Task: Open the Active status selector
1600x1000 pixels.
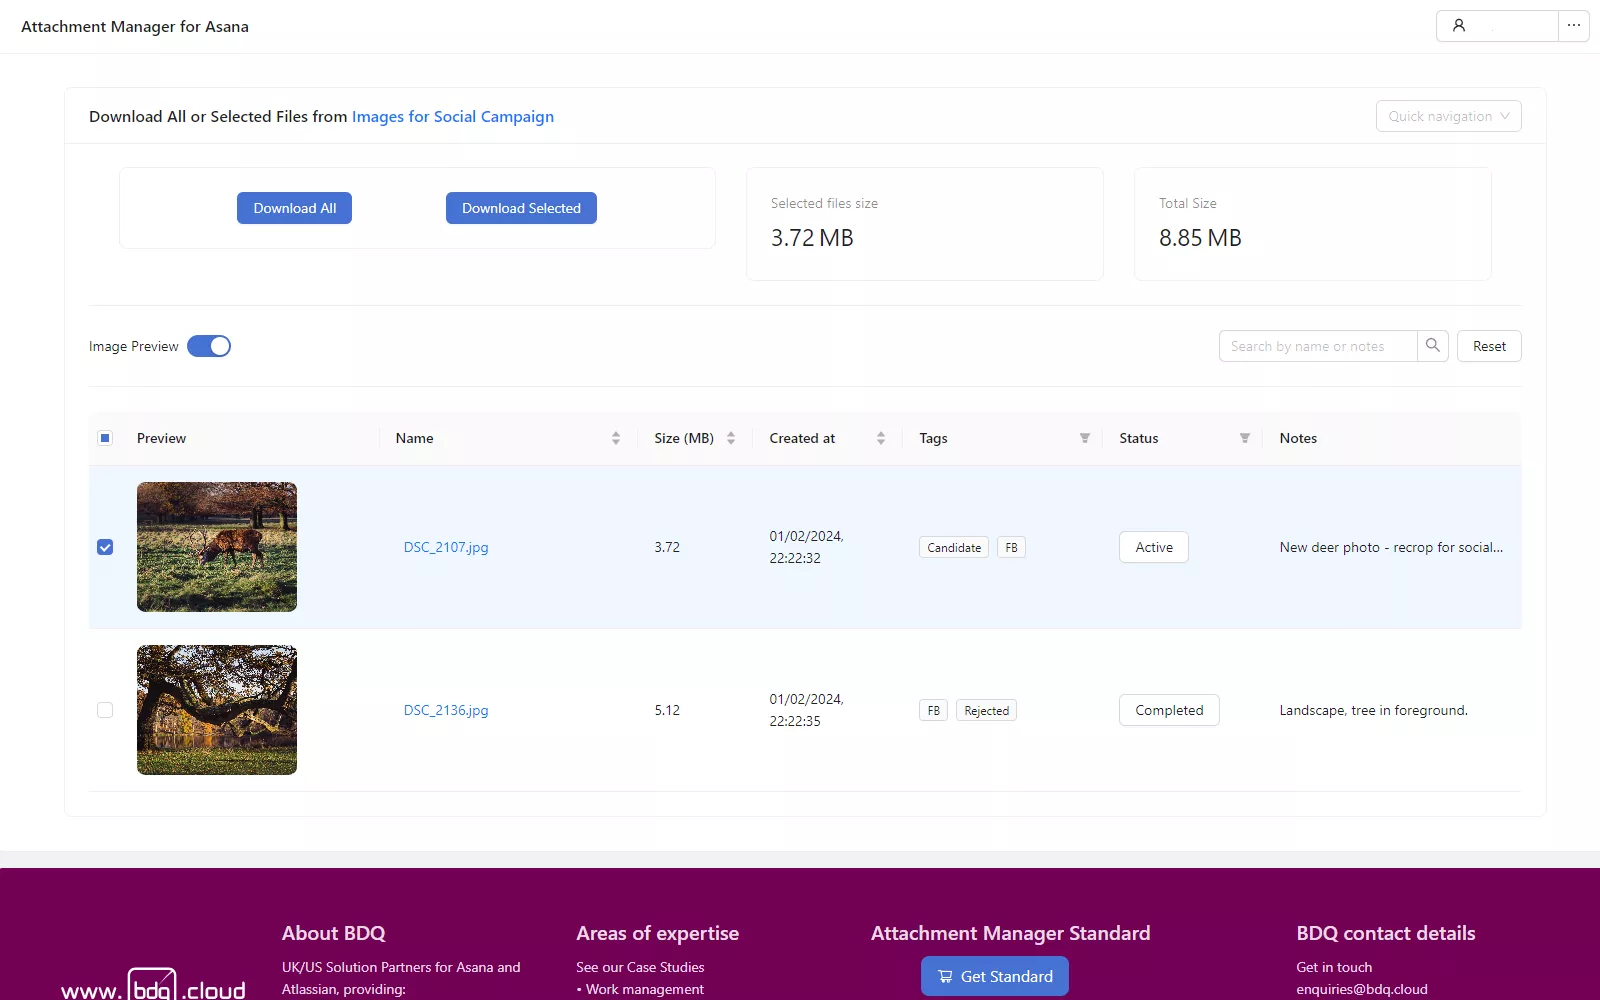Action: (1153, 547)
